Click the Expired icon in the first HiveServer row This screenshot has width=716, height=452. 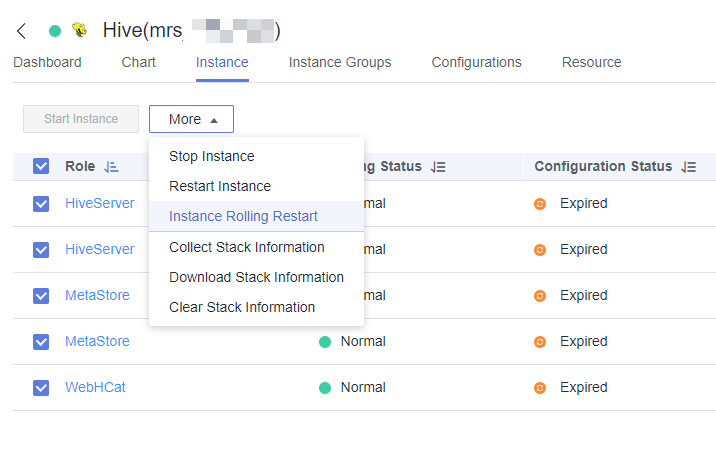coord(540,204)
